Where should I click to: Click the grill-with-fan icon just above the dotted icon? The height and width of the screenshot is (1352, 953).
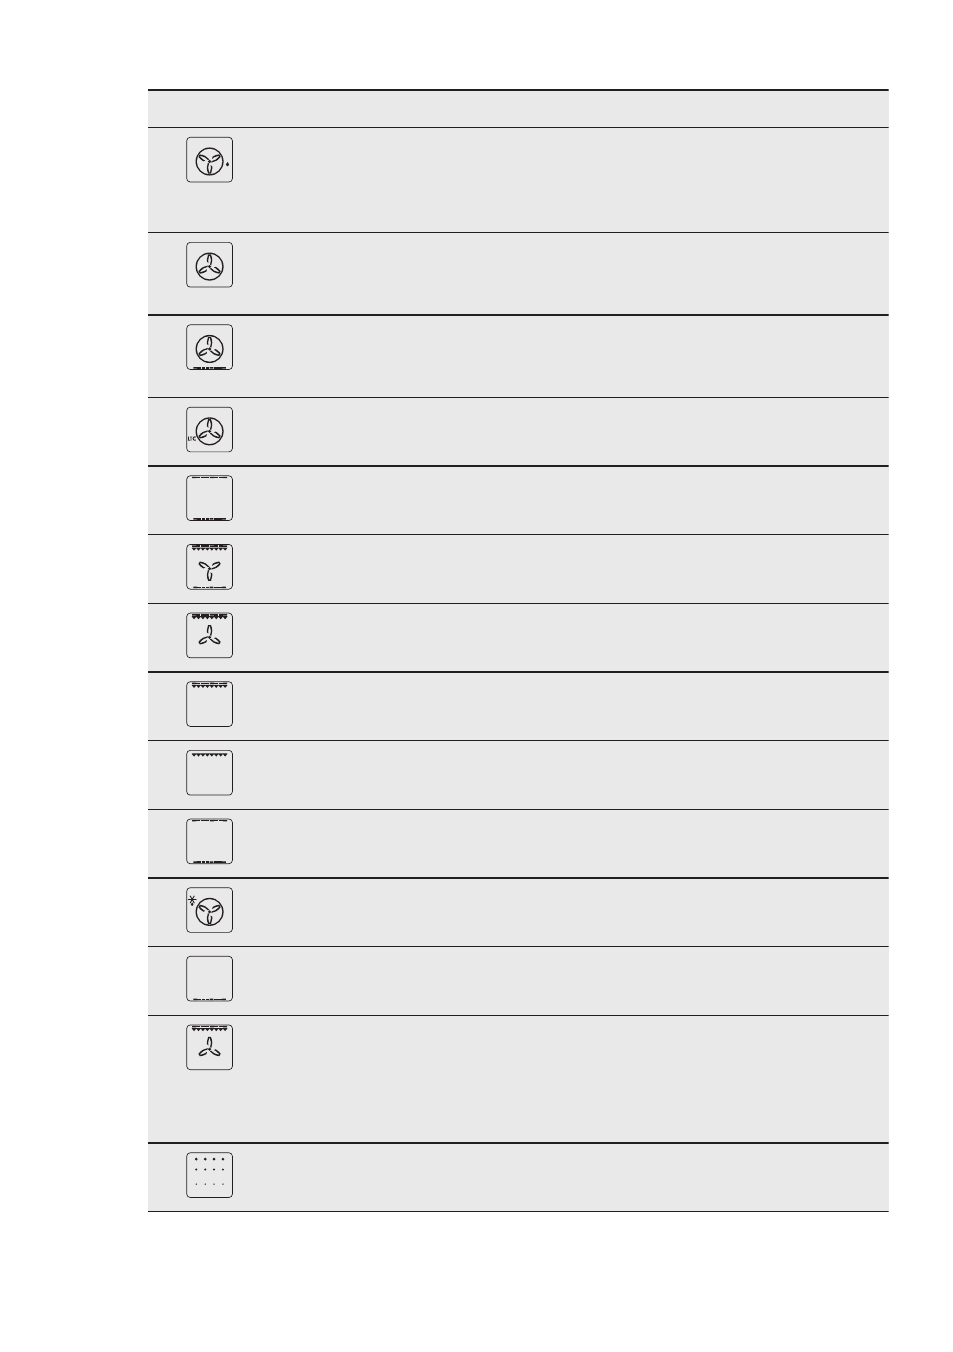click(209, 1047)
